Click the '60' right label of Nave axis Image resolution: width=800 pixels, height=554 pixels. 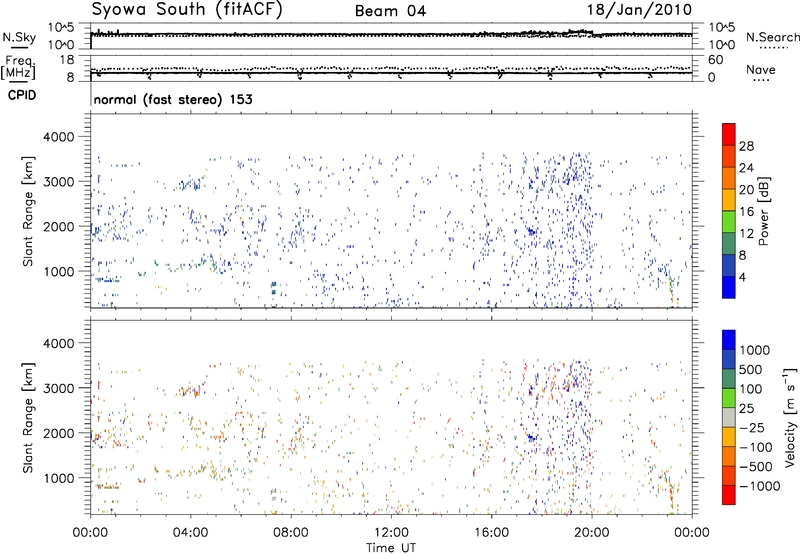click(x=715, y=60)
